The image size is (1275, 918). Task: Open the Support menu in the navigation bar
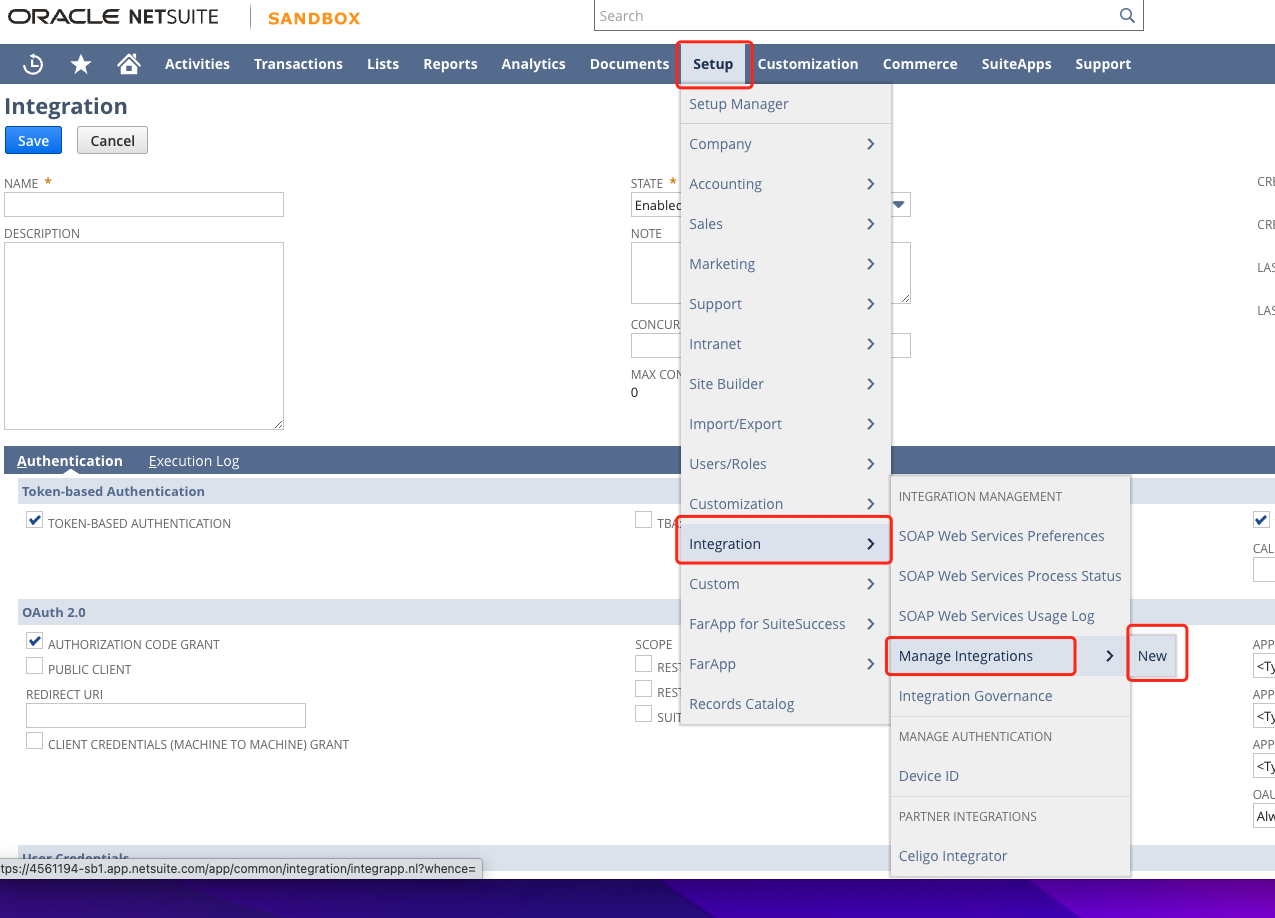tap(1103, 64)
